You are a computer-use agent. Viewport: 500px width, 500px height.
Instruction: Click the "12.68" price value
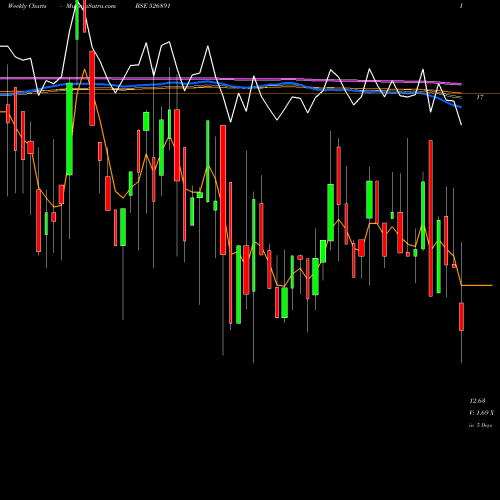click(477, 400)
